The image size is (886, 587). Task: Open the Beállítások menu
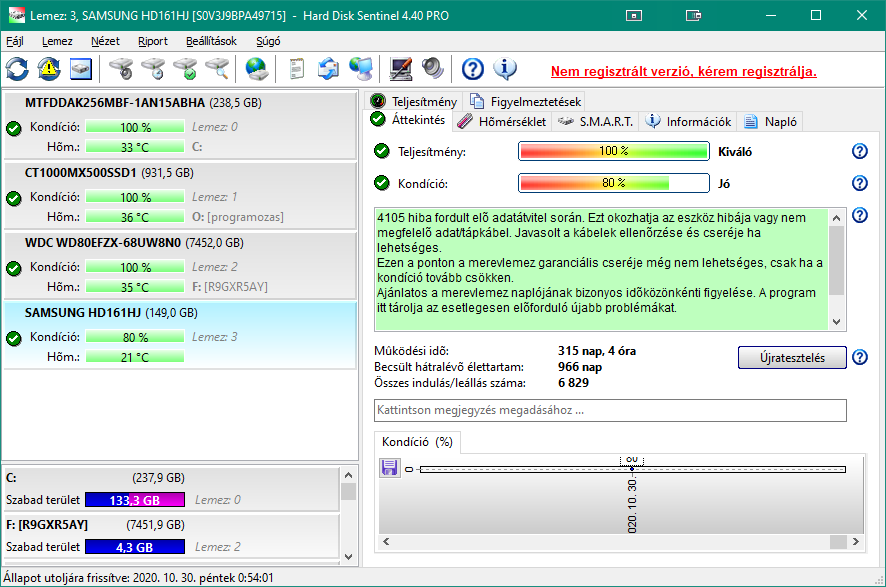tap(211, 41)
